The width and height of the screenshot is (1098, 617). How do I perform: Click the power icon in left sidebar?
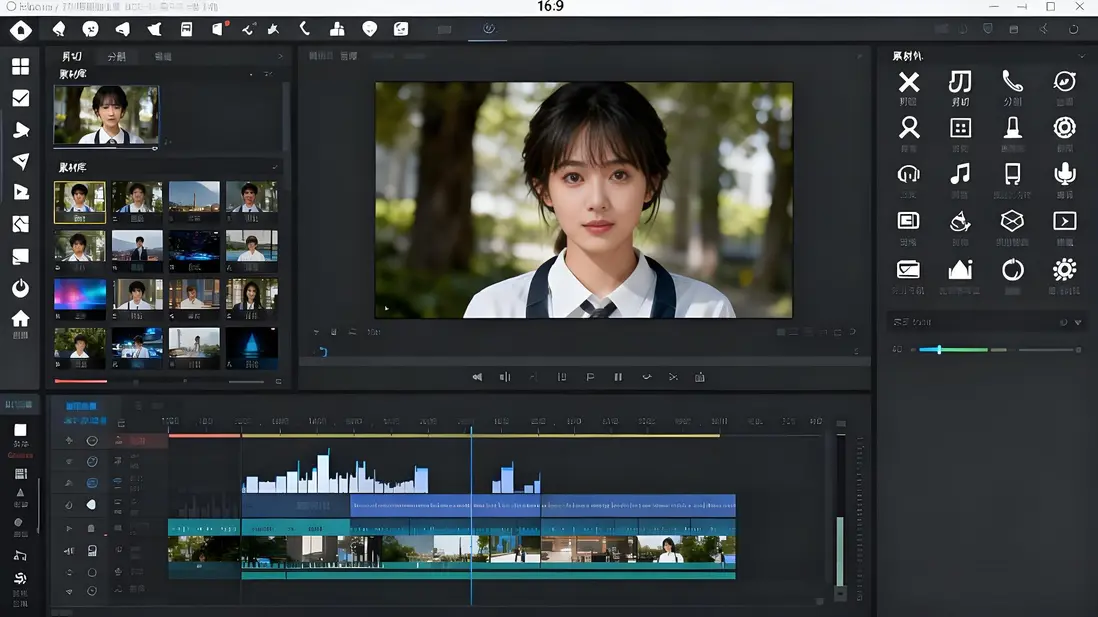[20, 288]
